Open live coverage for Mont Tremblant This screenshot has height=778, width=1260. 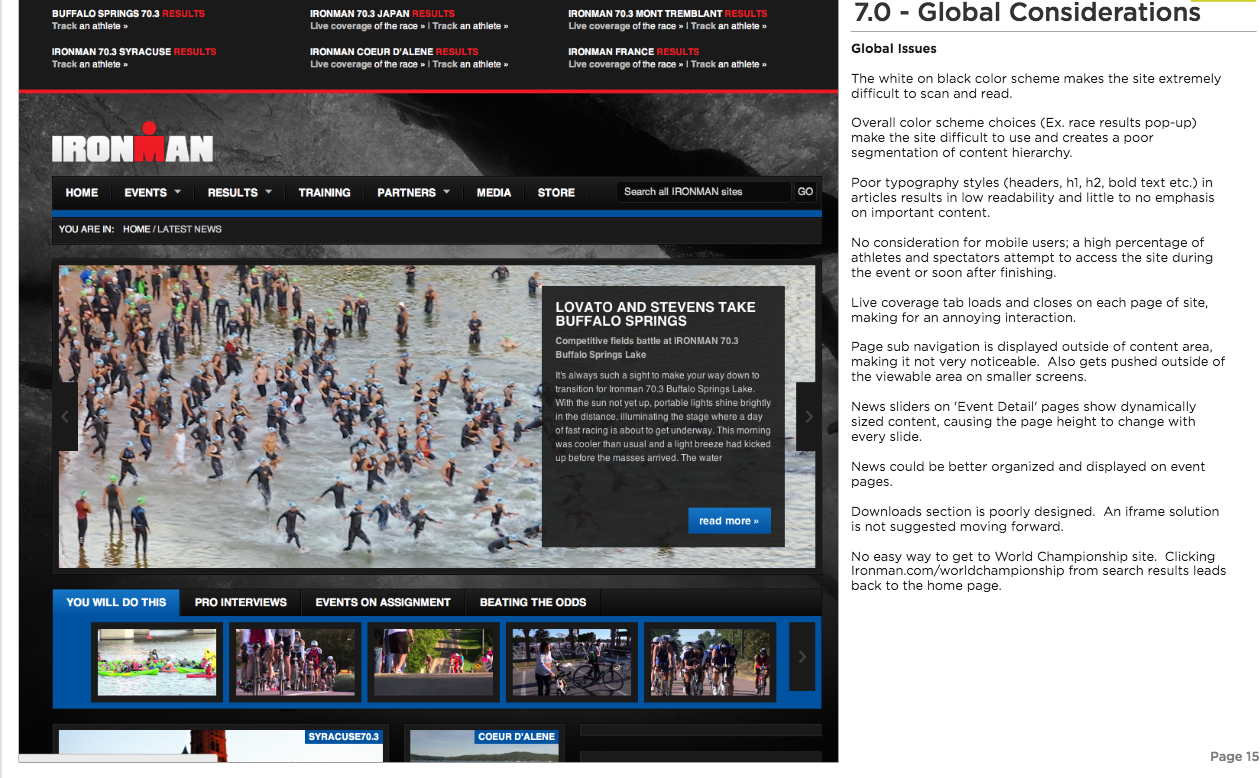tap(625, 26)
